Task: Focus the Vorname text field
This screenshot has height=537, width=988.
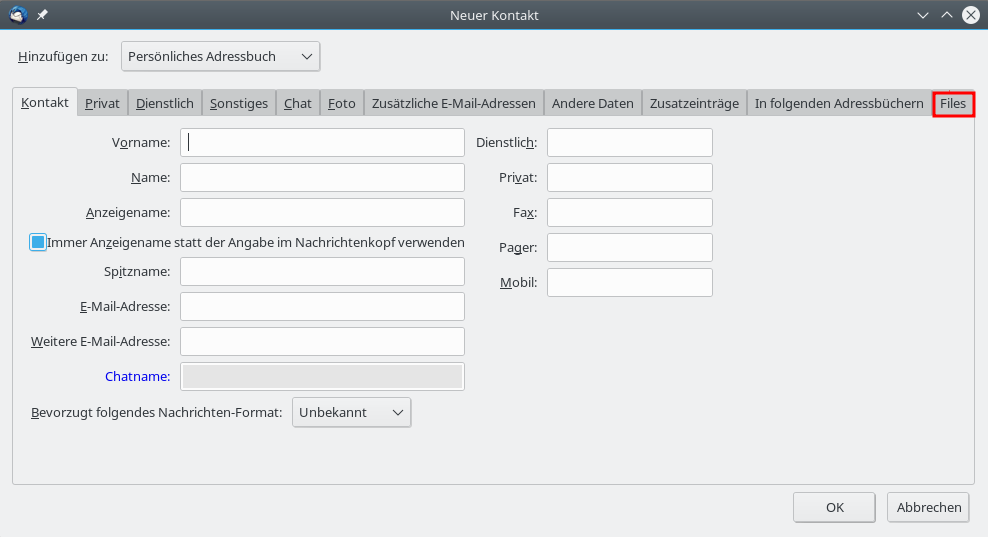Action: (322, 142)
